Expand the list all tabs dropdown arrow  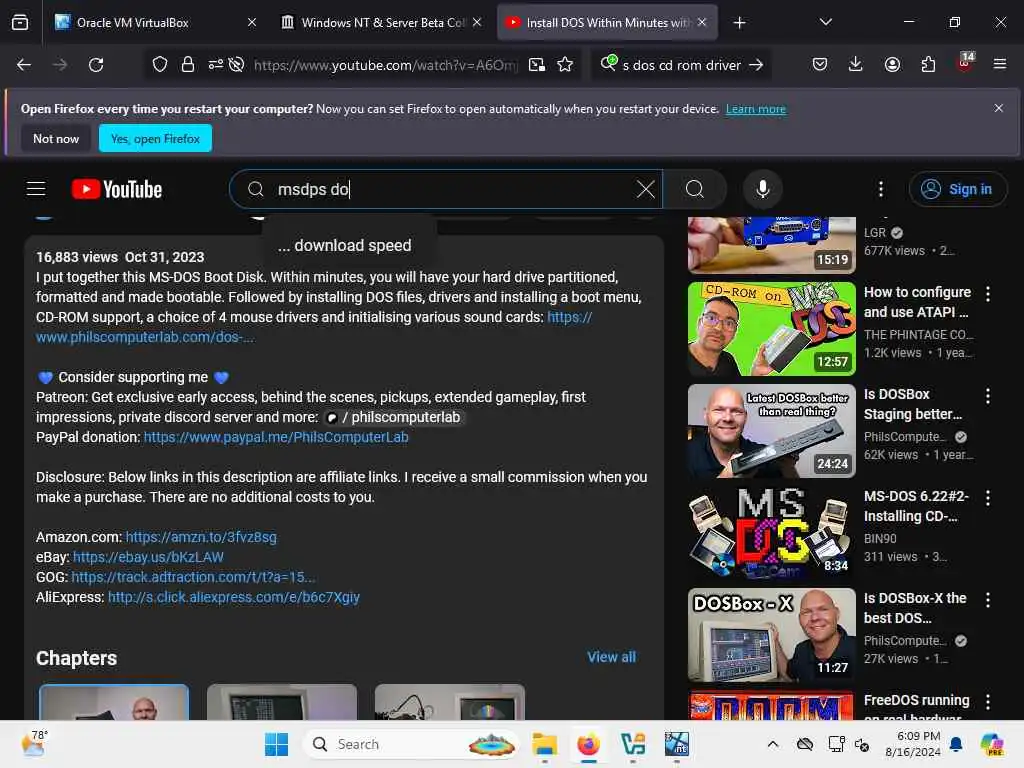coord(825,22)
